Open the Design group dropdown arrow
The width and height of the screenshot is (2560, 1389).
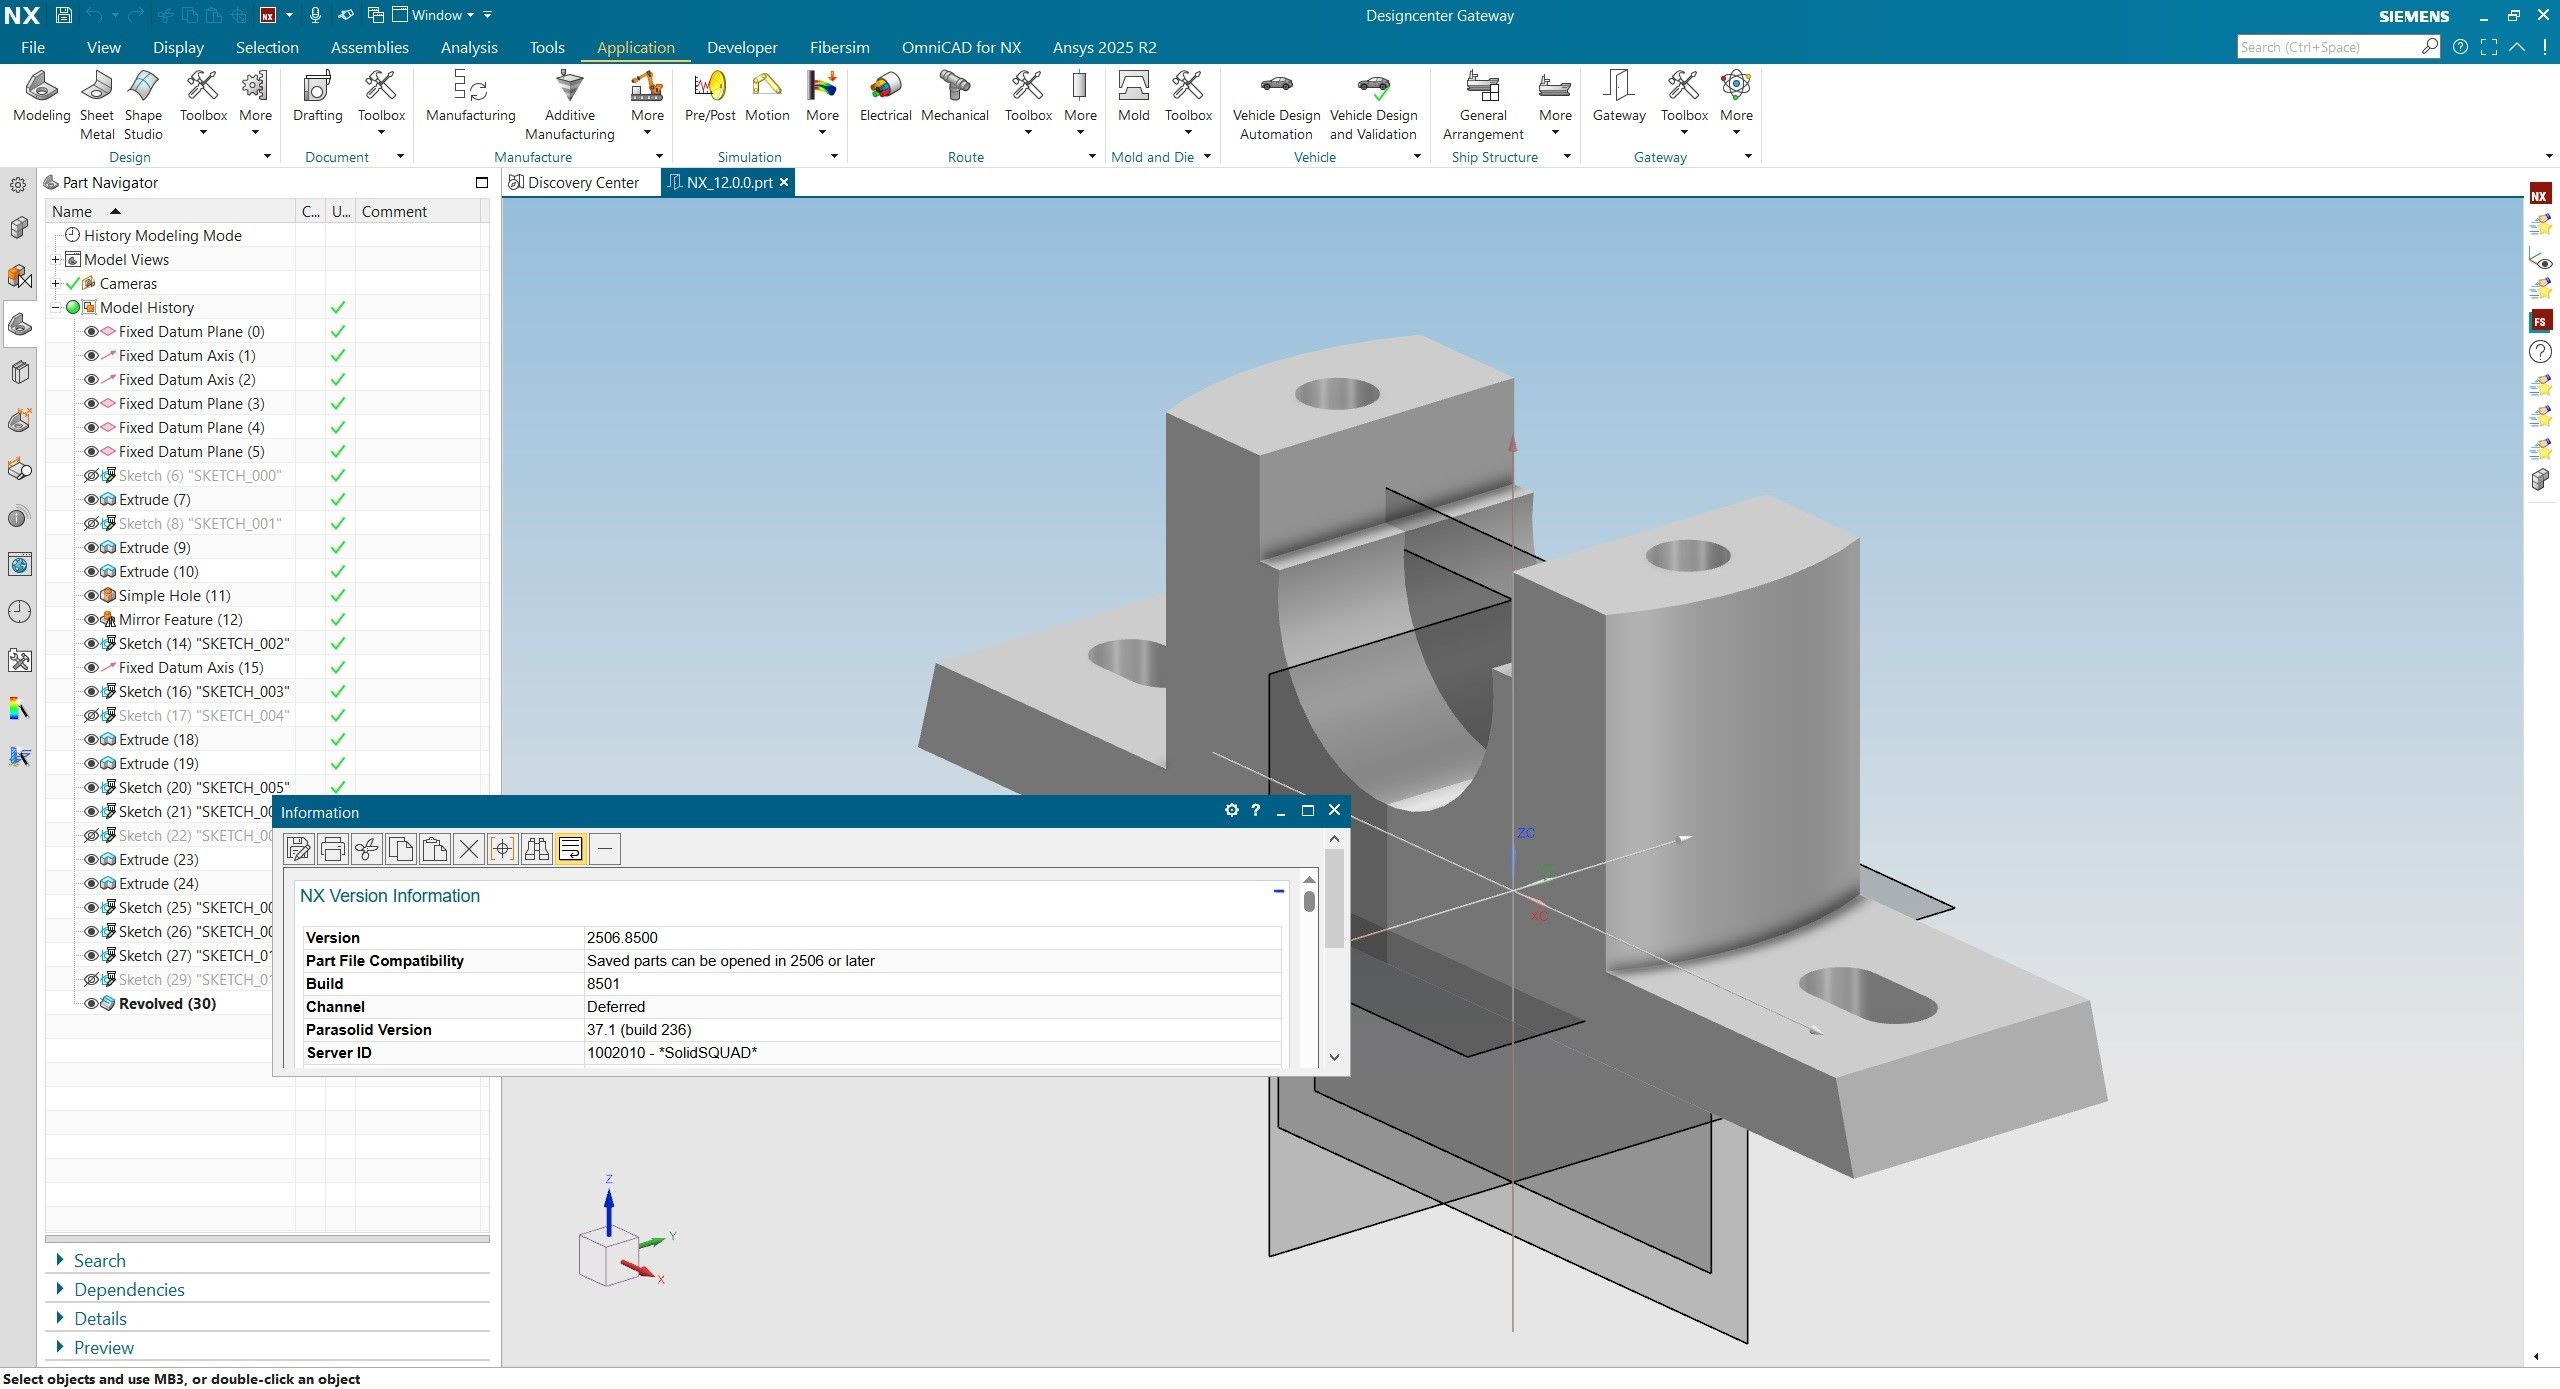coord(267,156)
